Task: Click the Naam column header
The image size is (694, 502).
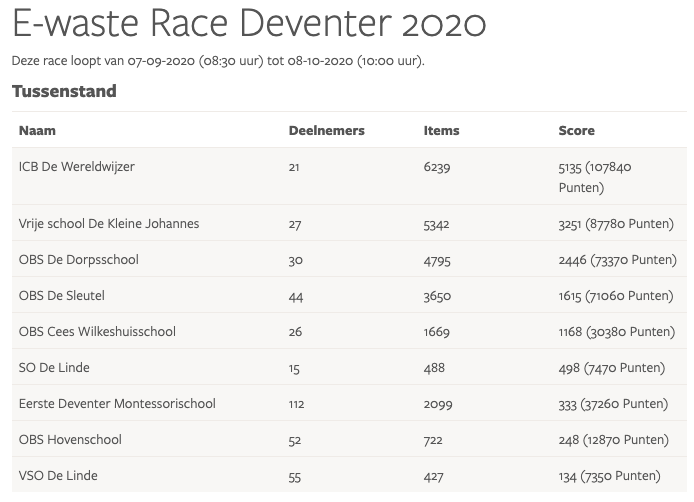Action: (x=37, y=131)
